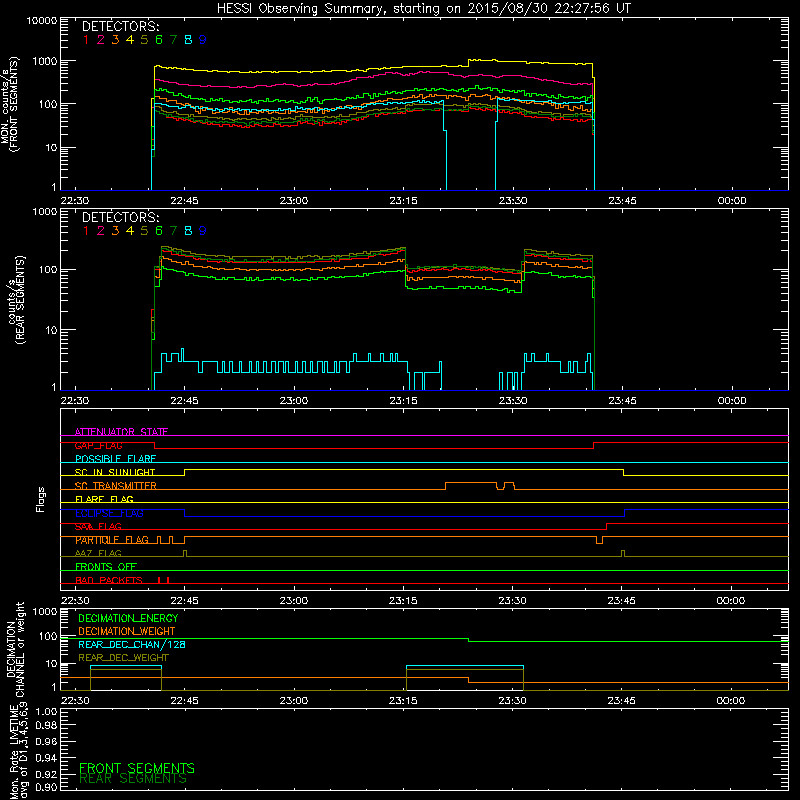Click the REAR_DEC_CHAN/128 legend label

(x=132, y=644)
